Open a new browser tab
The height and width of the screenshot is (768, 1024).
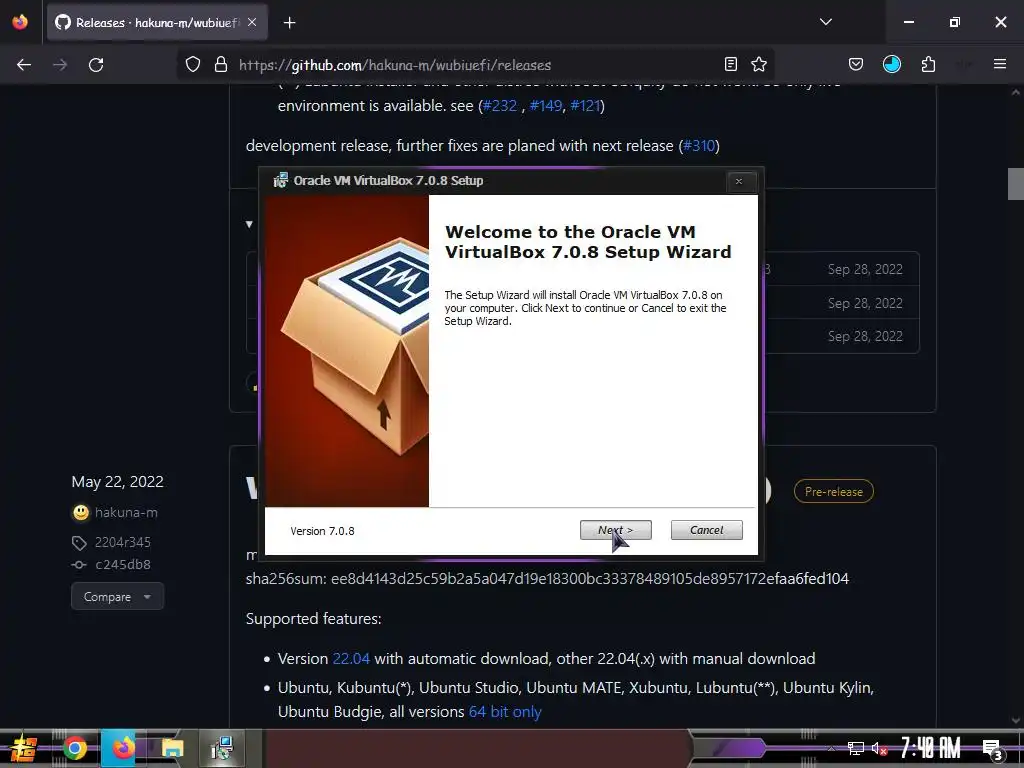point(290,23)
